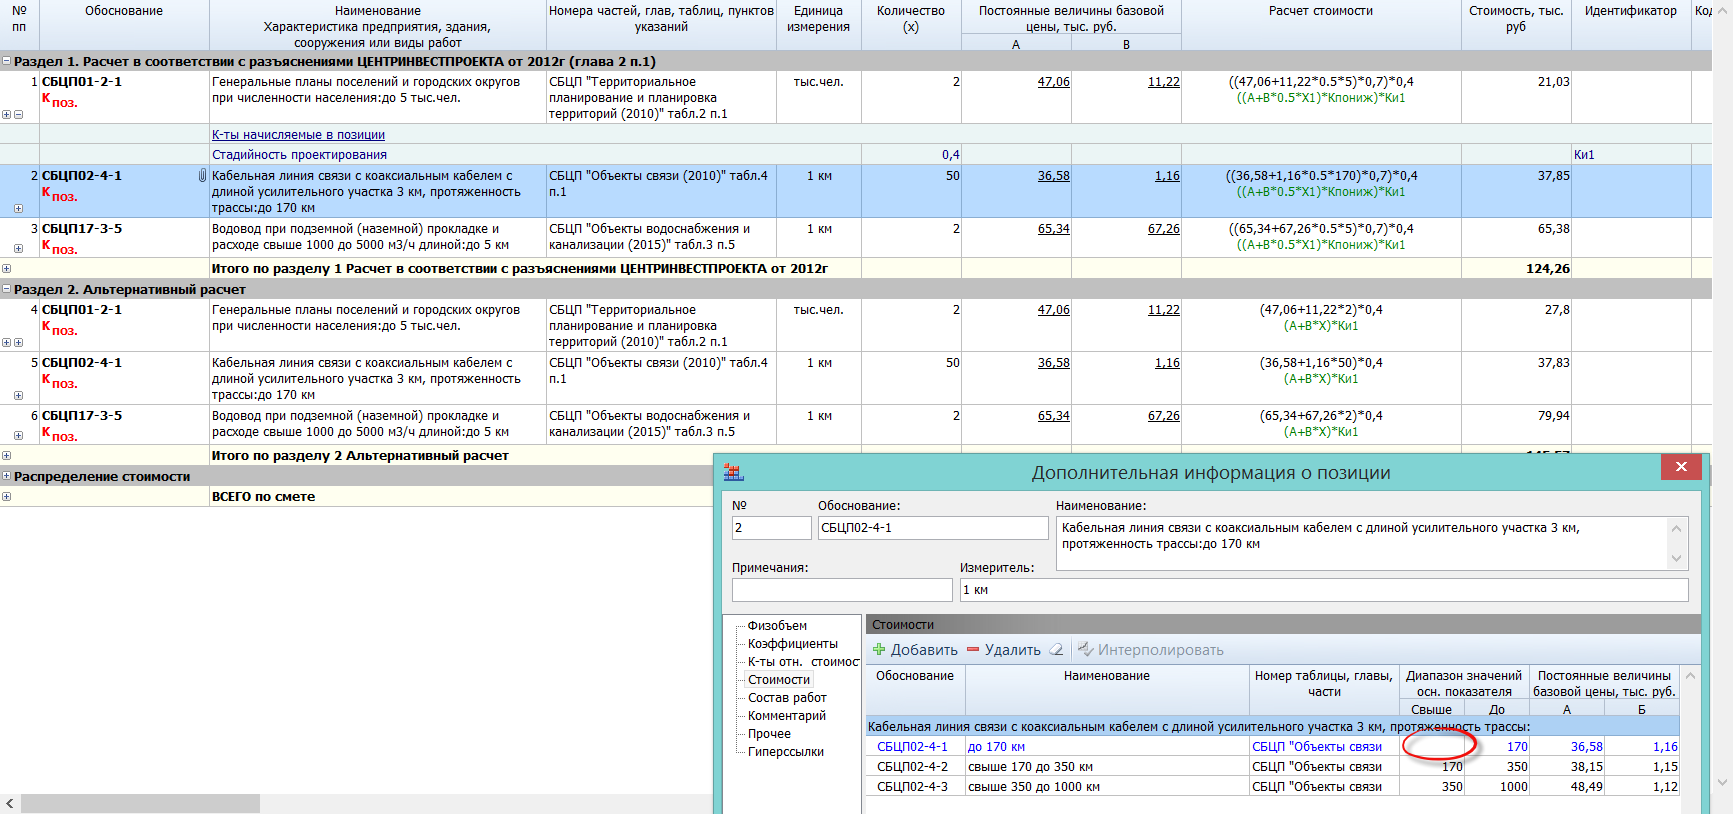Expand the ВСЕГО по смете row
Viewport: 1733px width, 814px height.
(x=7, y=497)
